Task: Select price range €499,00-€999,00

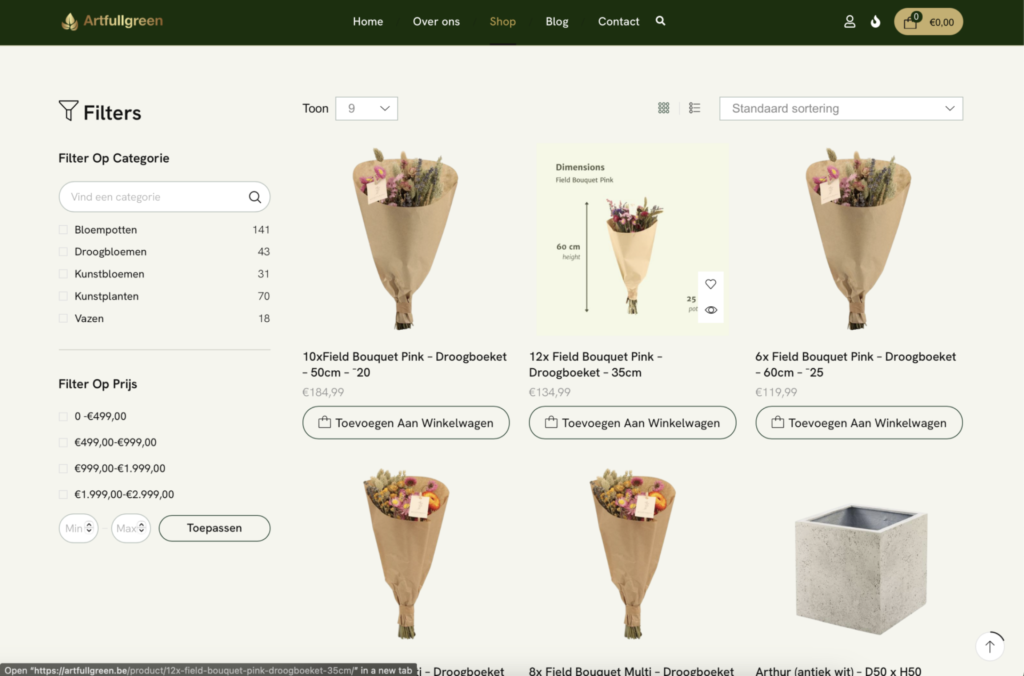Action: click(63, 442)
